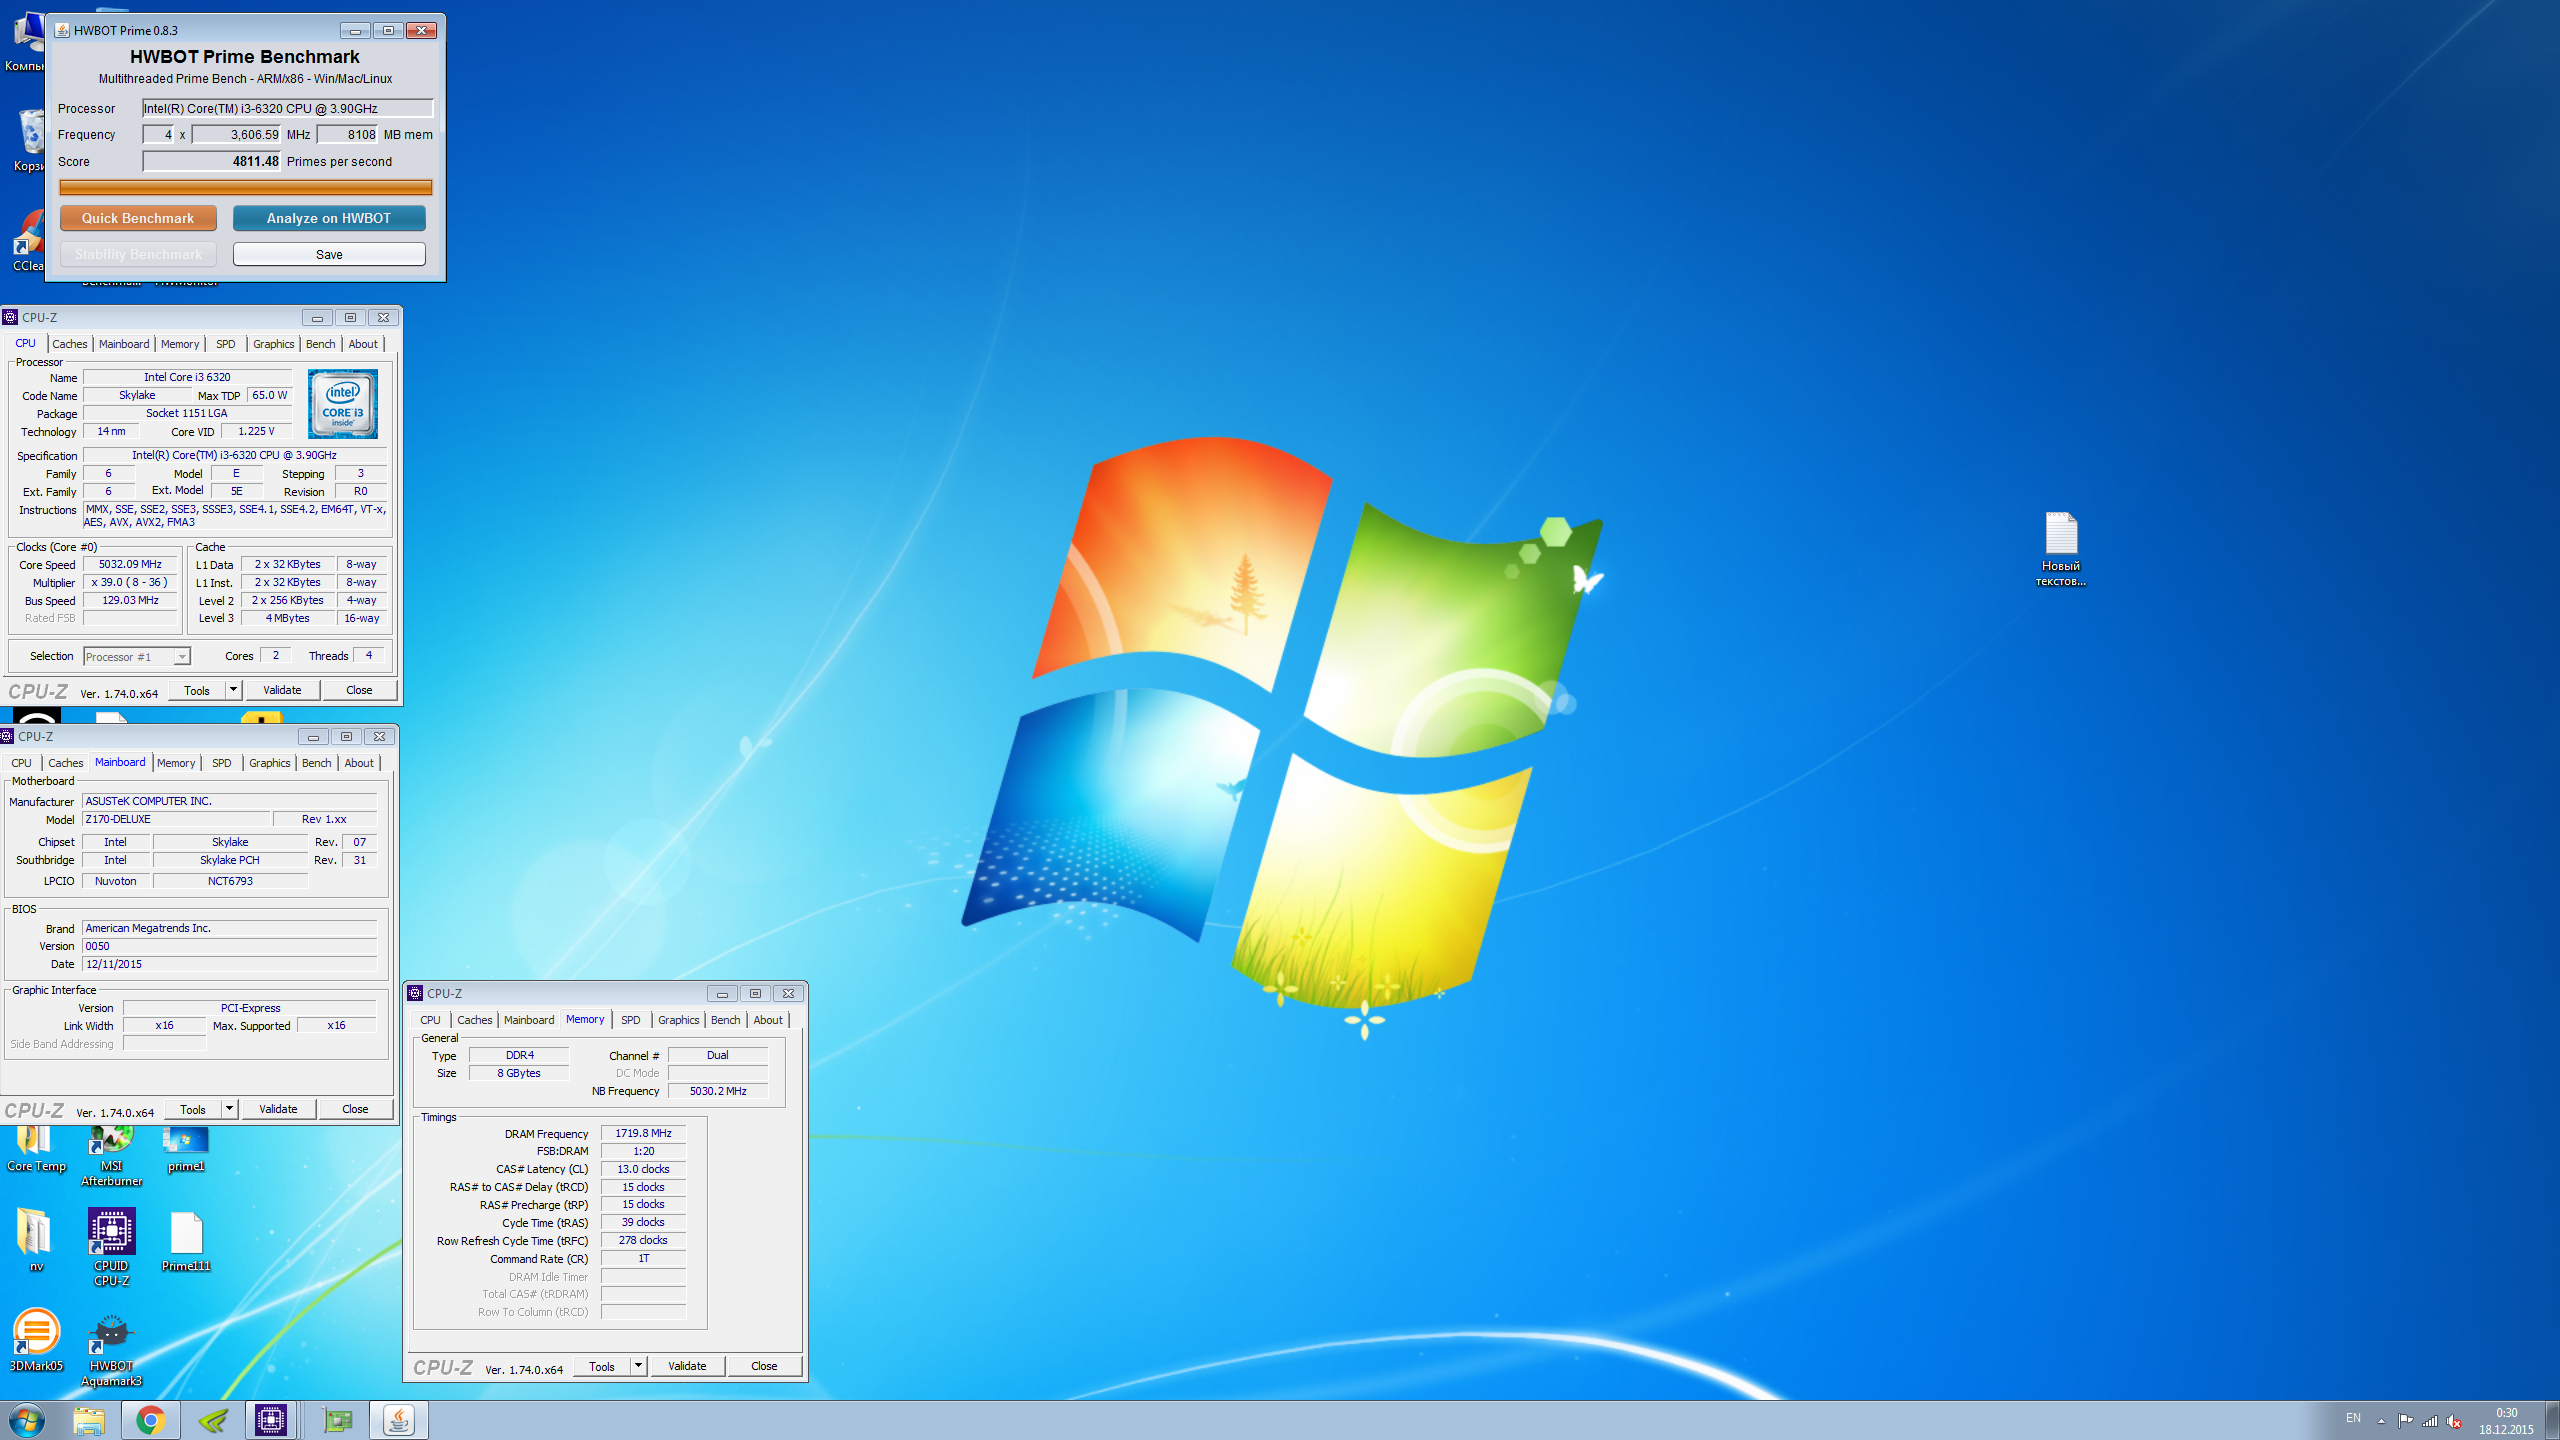The image size is (2560, 1440).
Task: Click the orange benchmark progress bar
Action: (x=245, y=187)
